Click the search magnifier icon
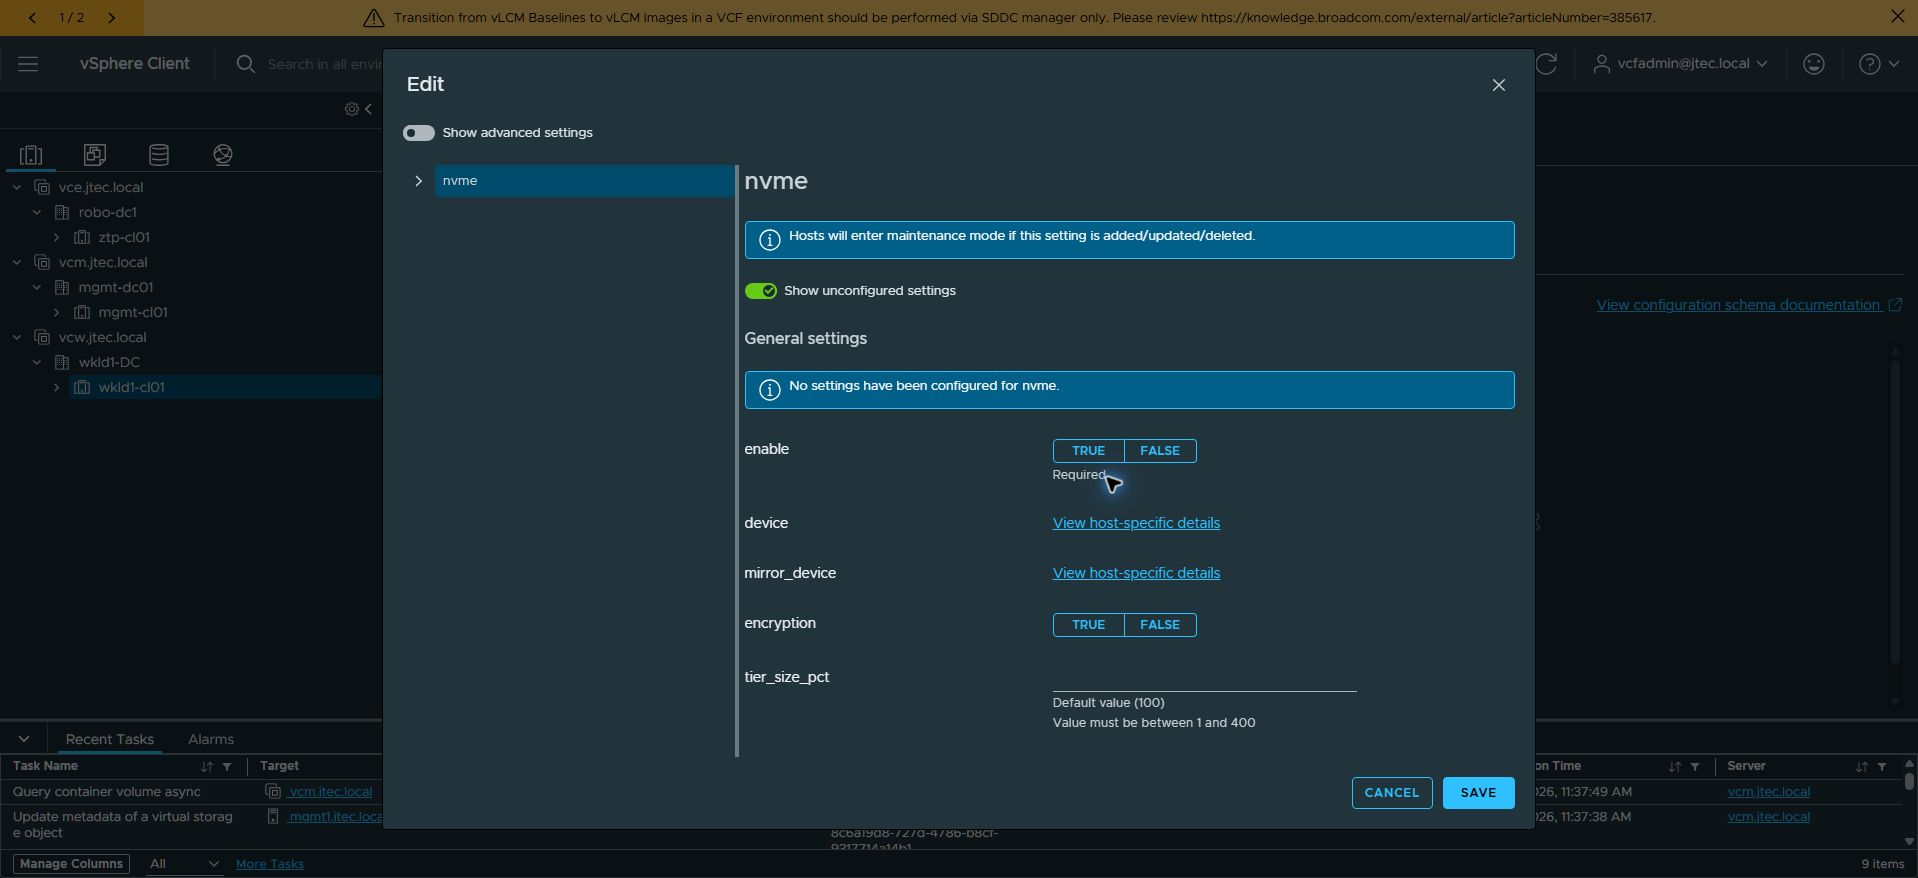The image size is (1918, 878). (245, 64)
